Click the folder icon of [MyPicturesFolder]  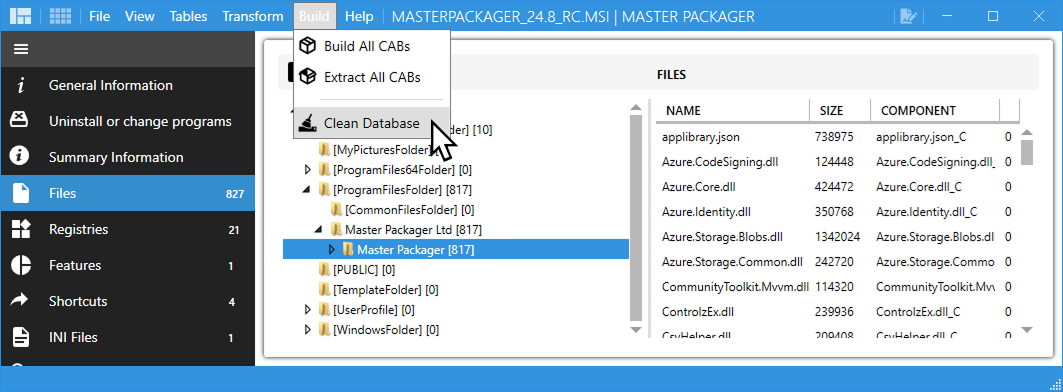[x=325, y=149]
